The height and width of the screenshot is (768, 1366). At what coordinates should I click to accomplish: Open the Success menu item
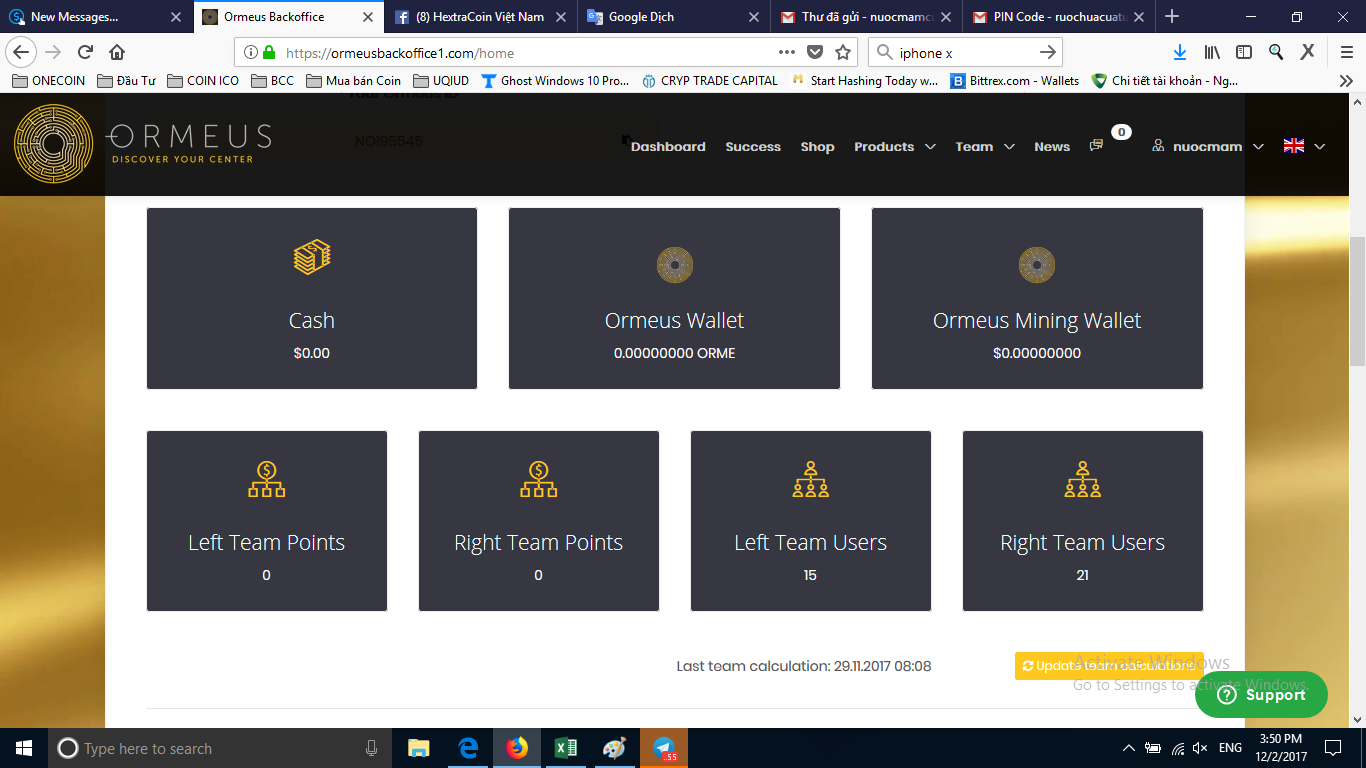(753, 146)
